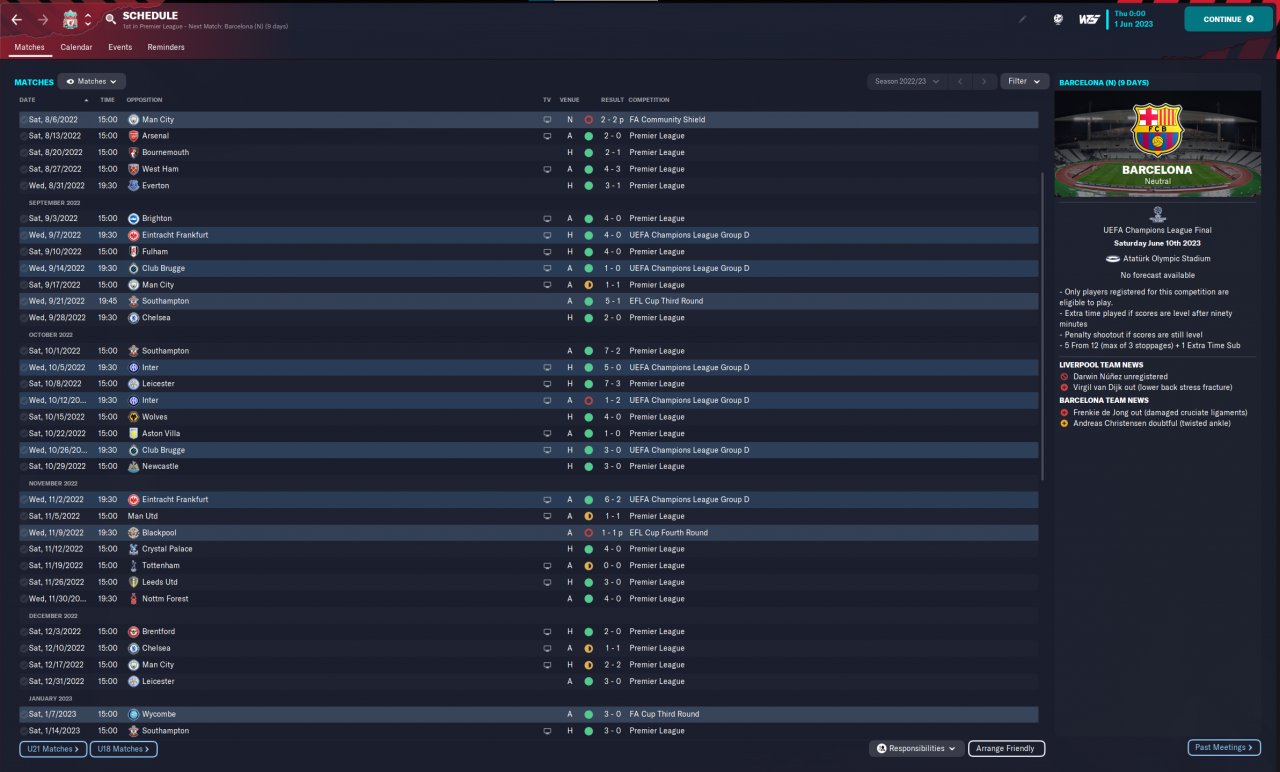Tick the selection circle for the 10/15/2022 Wolves match
1280x772 pixels.
pos(23,417)
